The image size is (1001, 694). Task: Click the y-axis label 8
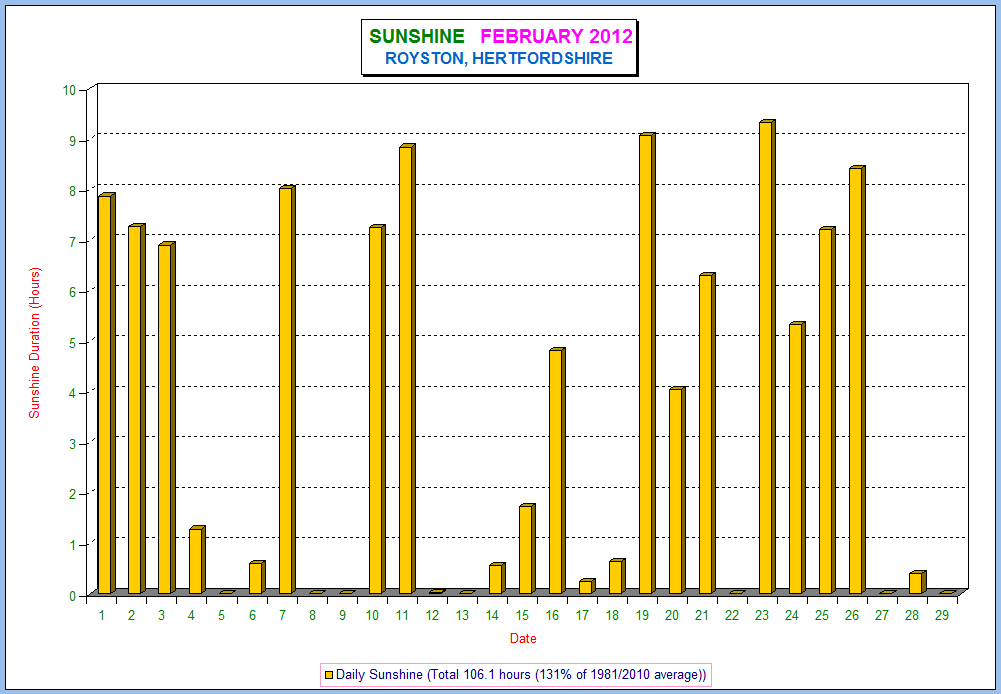(73, 192)
